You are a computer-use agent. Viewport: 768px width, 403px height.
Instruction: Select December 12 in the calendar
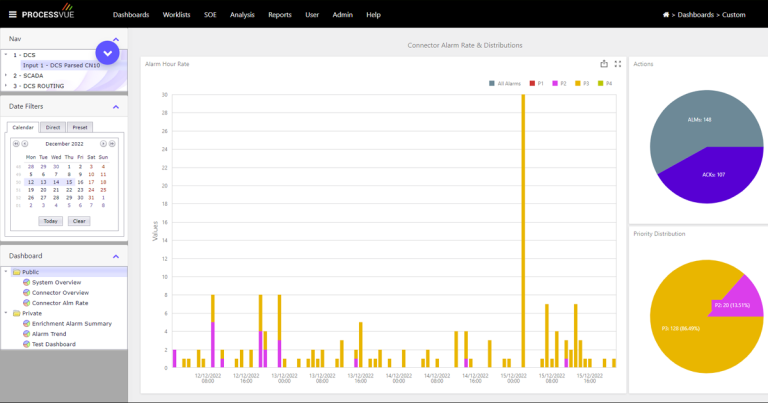coord(31,182)
